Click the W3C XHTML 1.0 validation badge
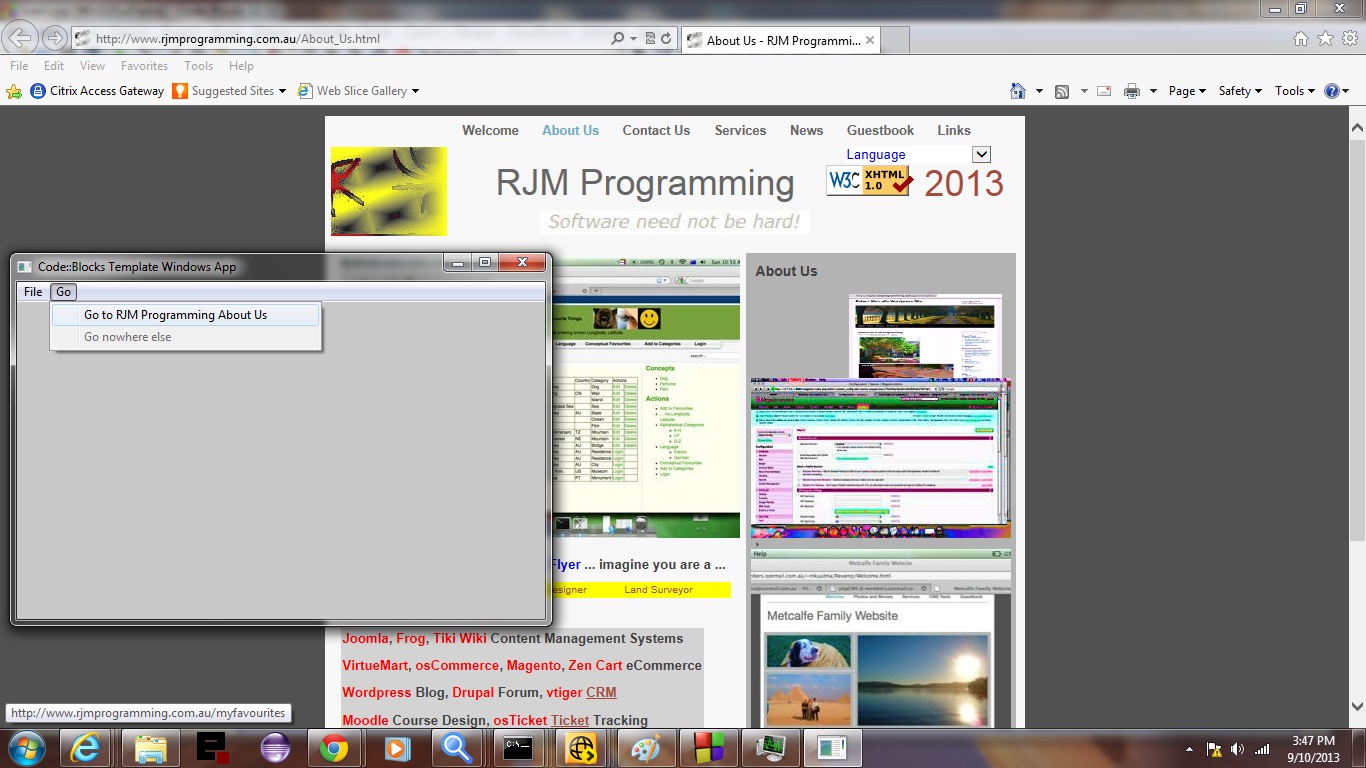 [x=869, y=181]
